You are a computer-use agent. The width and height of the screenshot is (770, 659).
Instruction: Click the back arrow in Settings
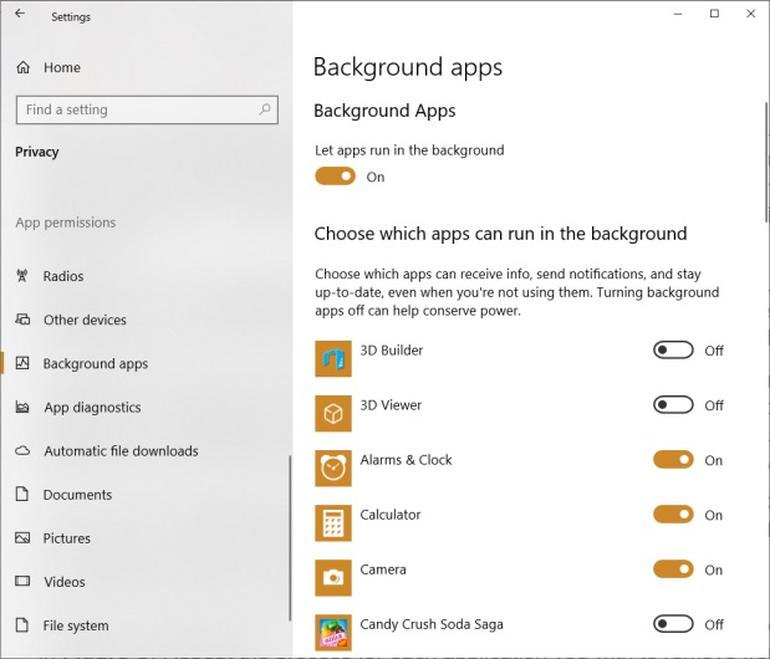(x=20, y=14)
